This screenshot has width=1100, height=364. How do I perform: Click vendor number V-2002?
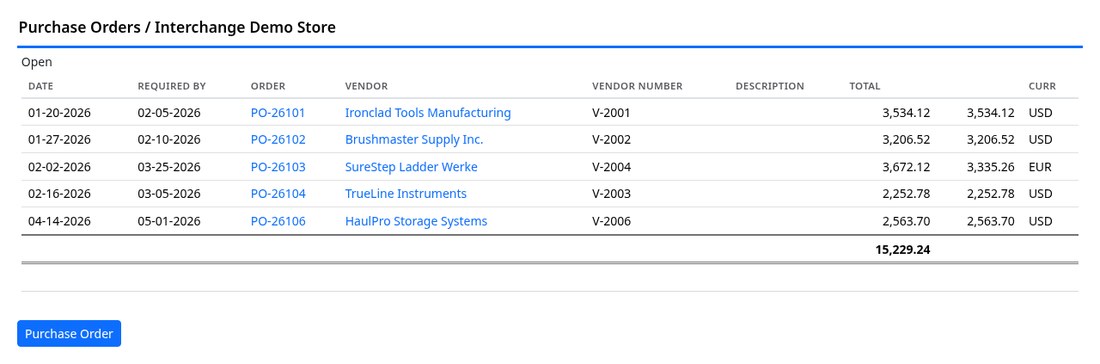coord(611,140)
